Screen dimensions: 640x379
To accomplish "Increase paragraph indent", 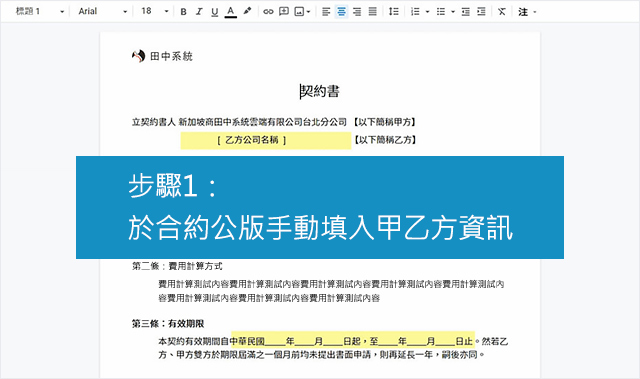I will point(481,12).
